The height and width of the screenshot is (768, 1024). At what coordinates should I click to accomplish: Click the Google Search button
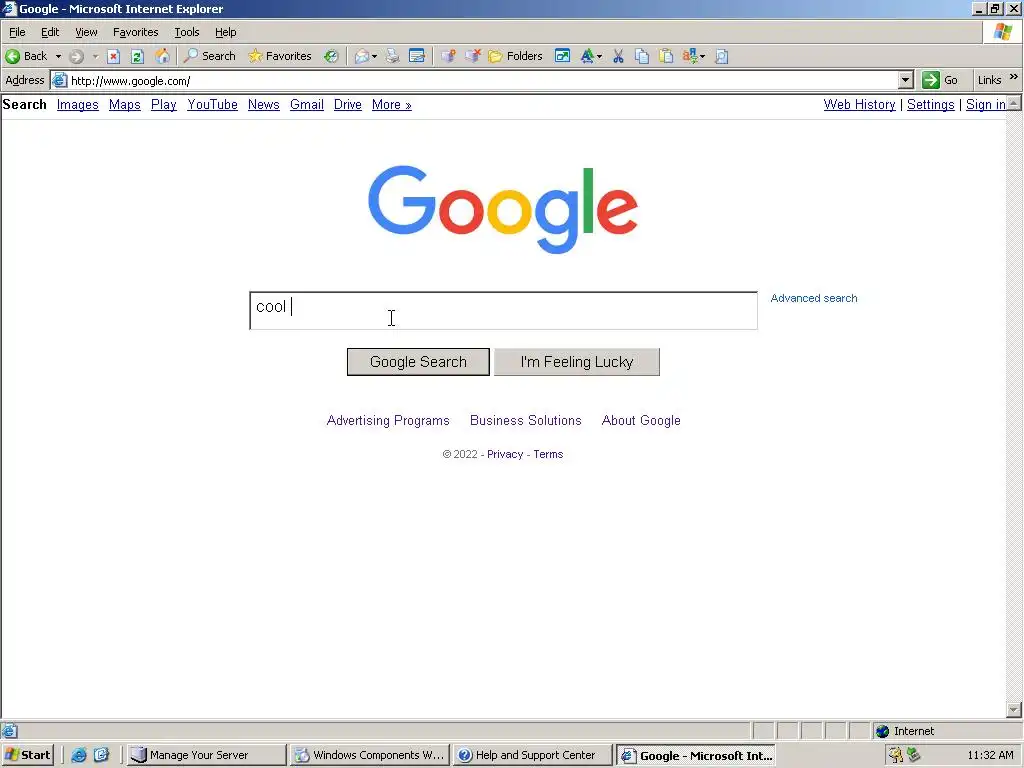click(418, 362)
